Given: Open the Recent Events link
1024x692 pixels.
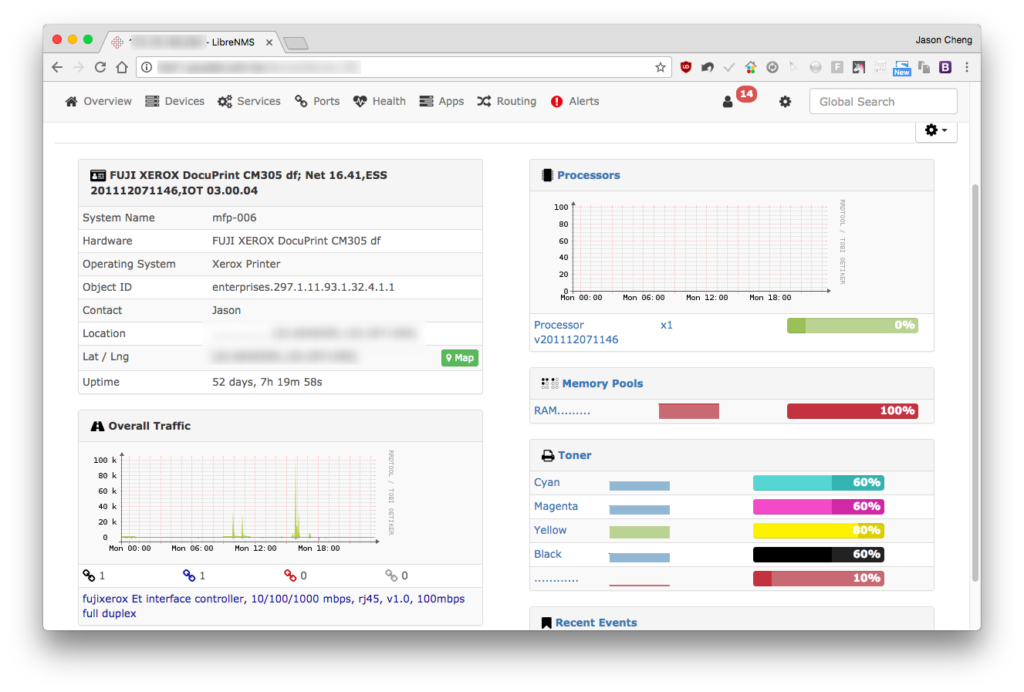Looking at the screenshot, I should [x=596, y=622].
